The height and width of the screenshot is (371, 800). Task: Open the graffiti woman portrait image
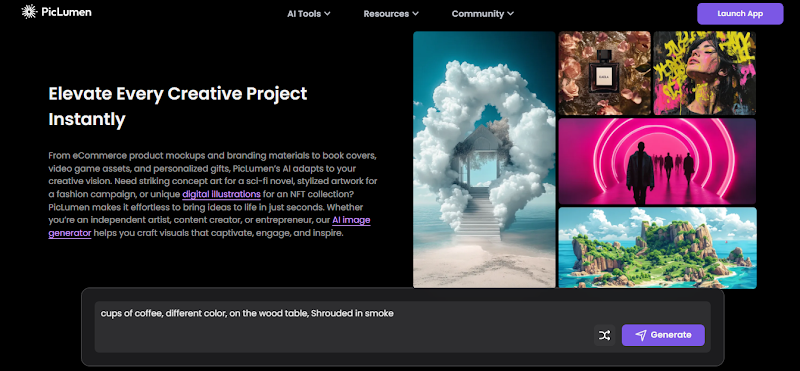click(705, 73)
